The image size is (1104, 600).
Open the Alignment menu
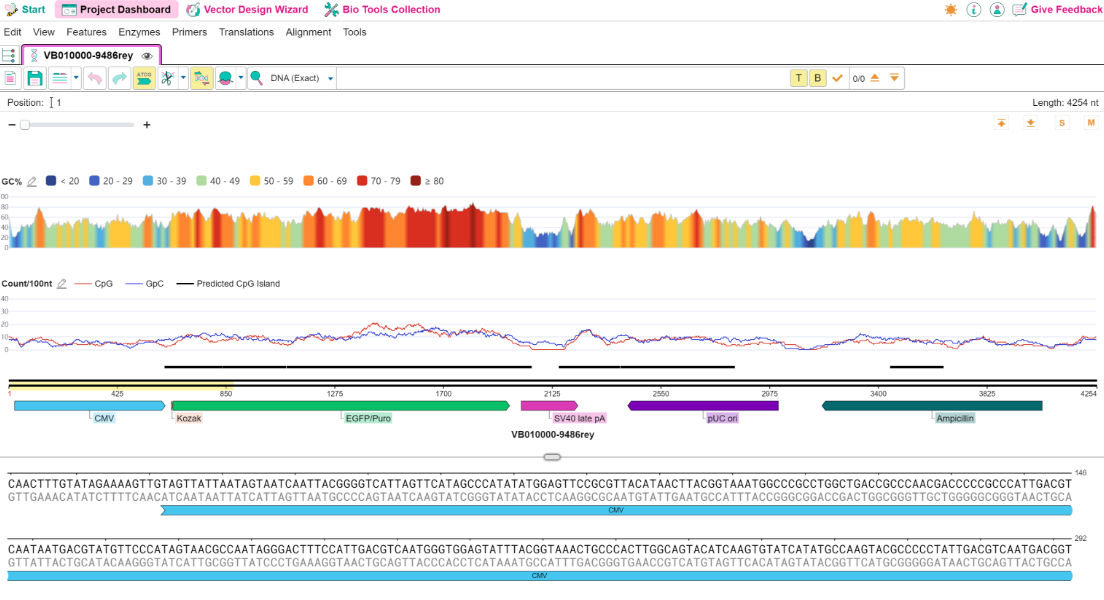[x=308, y=32]
